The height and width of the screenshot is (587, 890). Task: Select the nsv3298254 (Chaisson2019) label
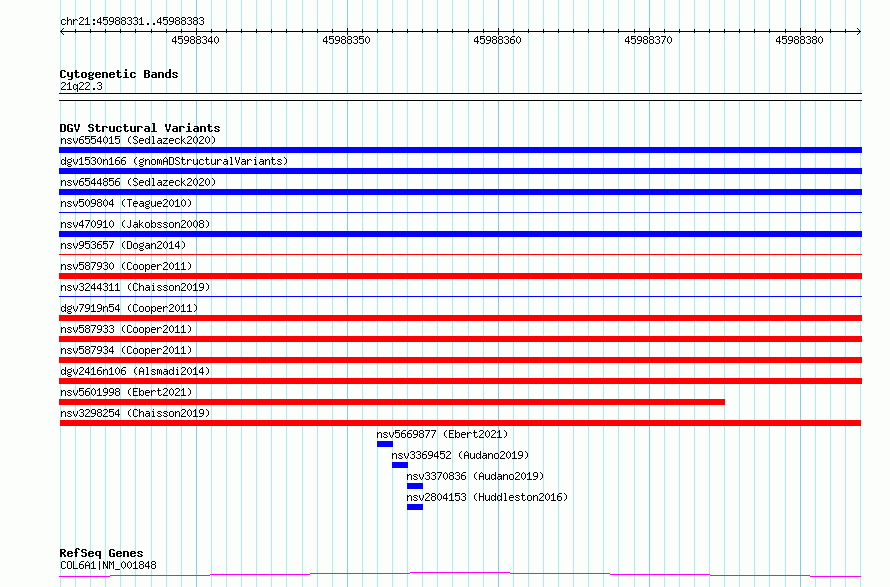coord(135,413)
